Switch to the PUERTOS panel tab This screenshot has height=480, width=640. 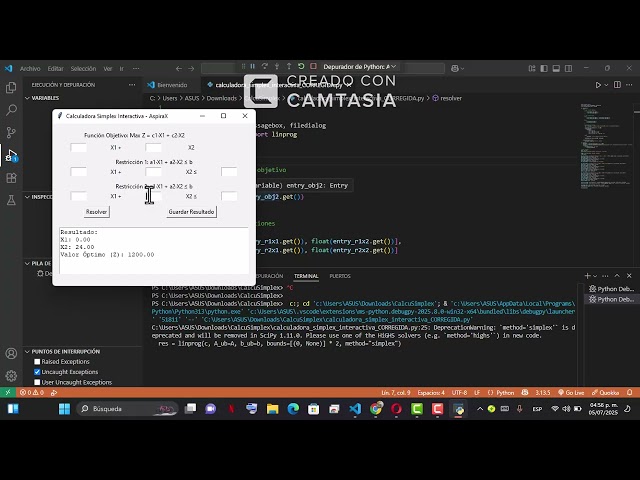coord(340,276)
